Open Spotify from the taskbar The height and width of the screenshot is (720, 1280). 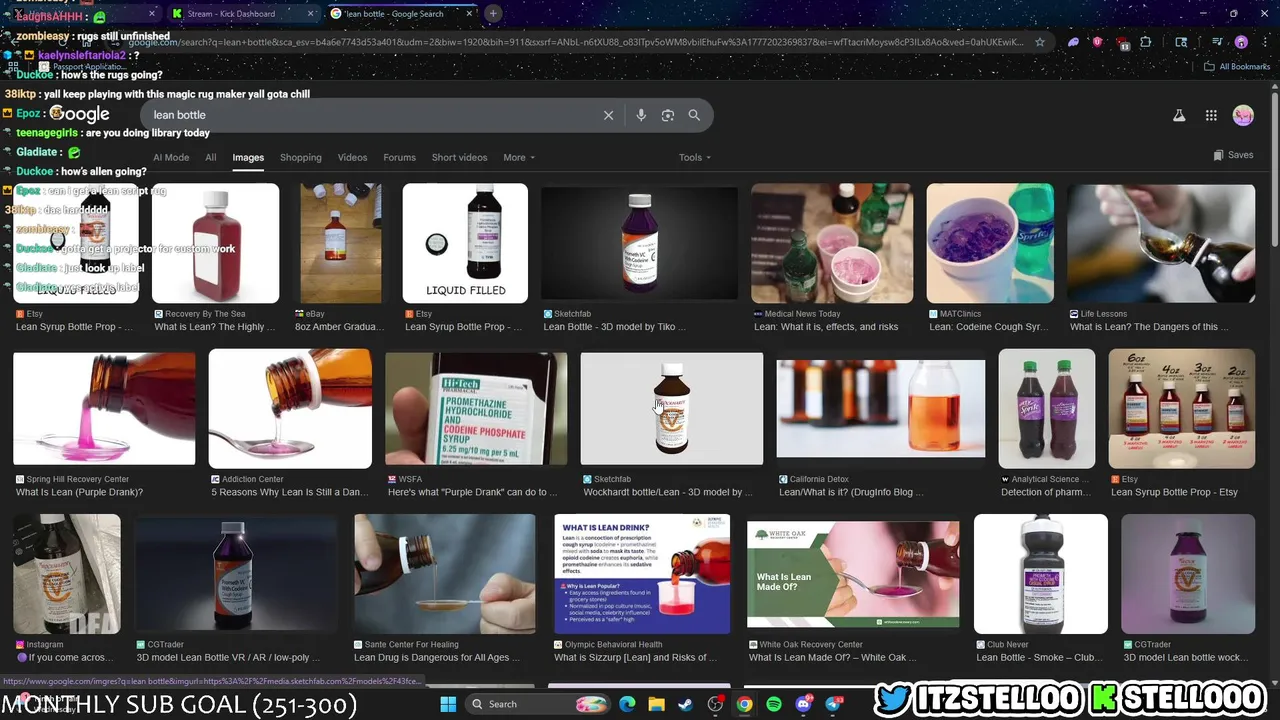click(x=774, y=704)
